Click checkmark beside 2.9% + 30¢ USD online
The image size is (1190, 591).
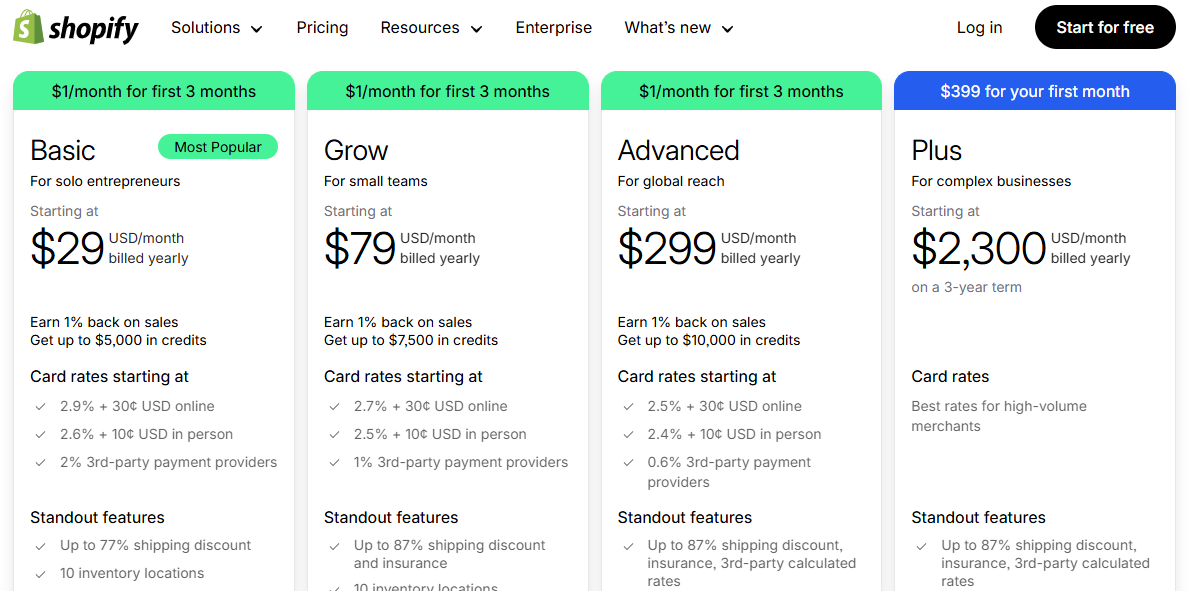[x=40, y=406]
